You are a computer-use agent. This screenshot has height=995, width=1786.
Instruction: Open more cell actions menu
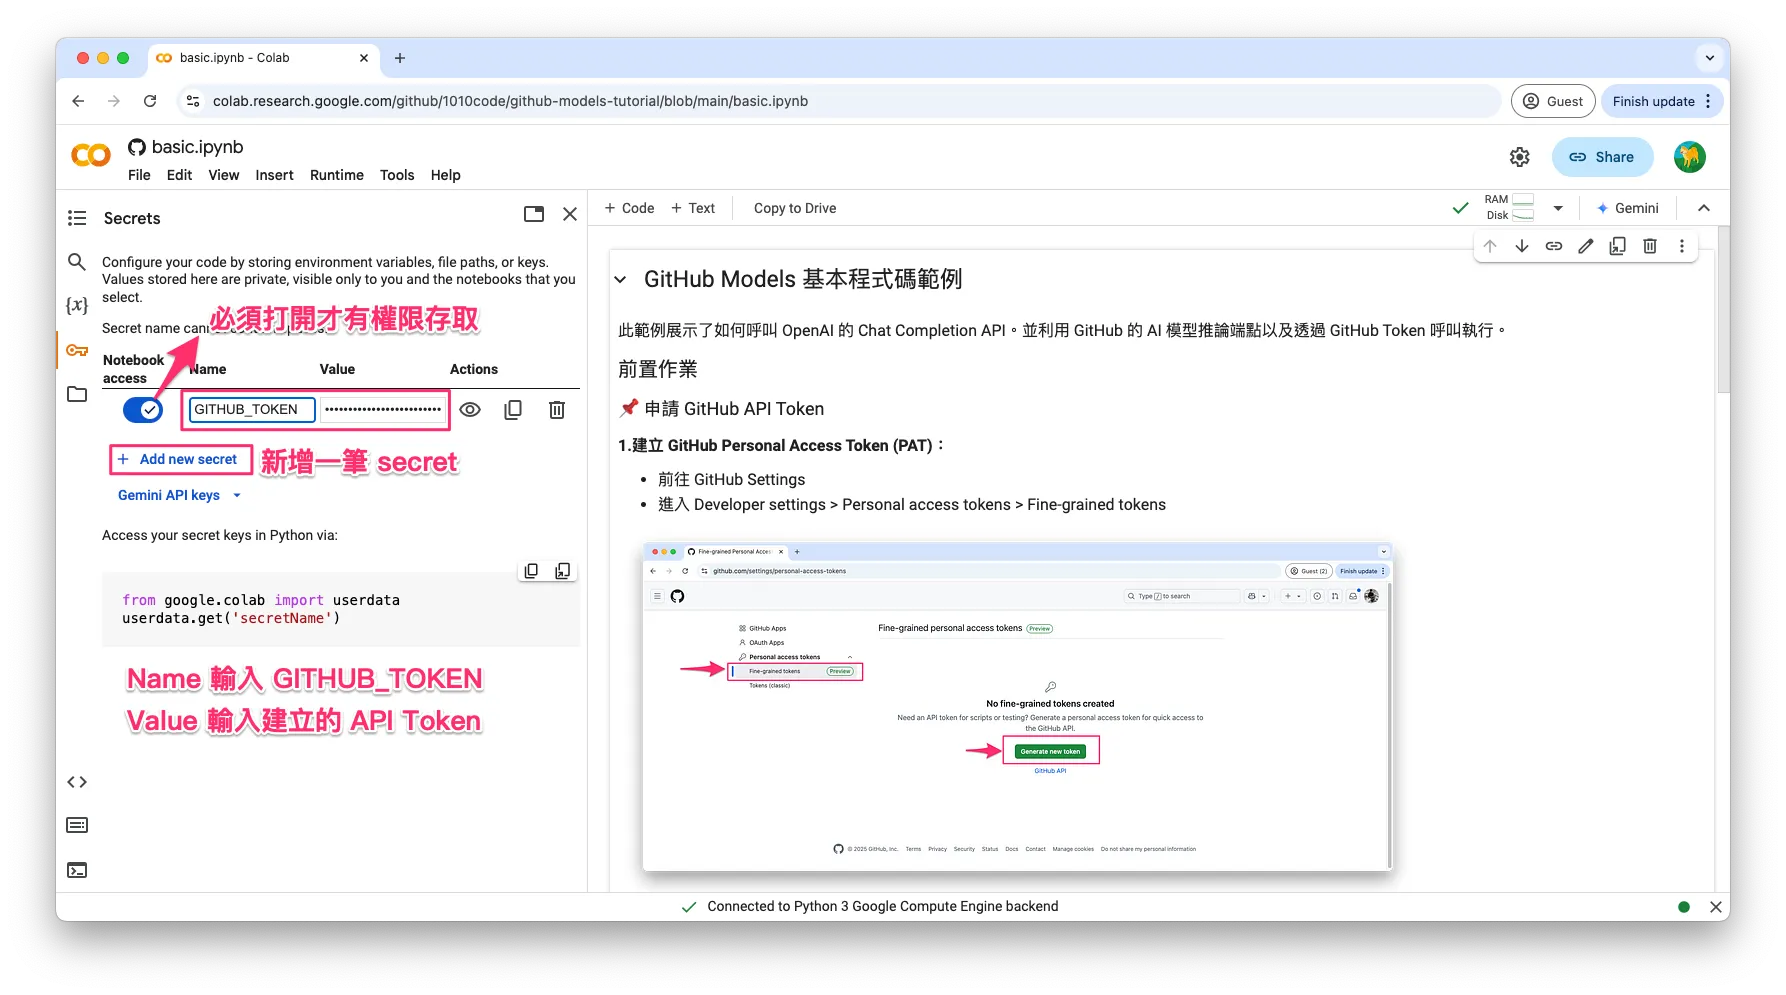click(1682, 246)
